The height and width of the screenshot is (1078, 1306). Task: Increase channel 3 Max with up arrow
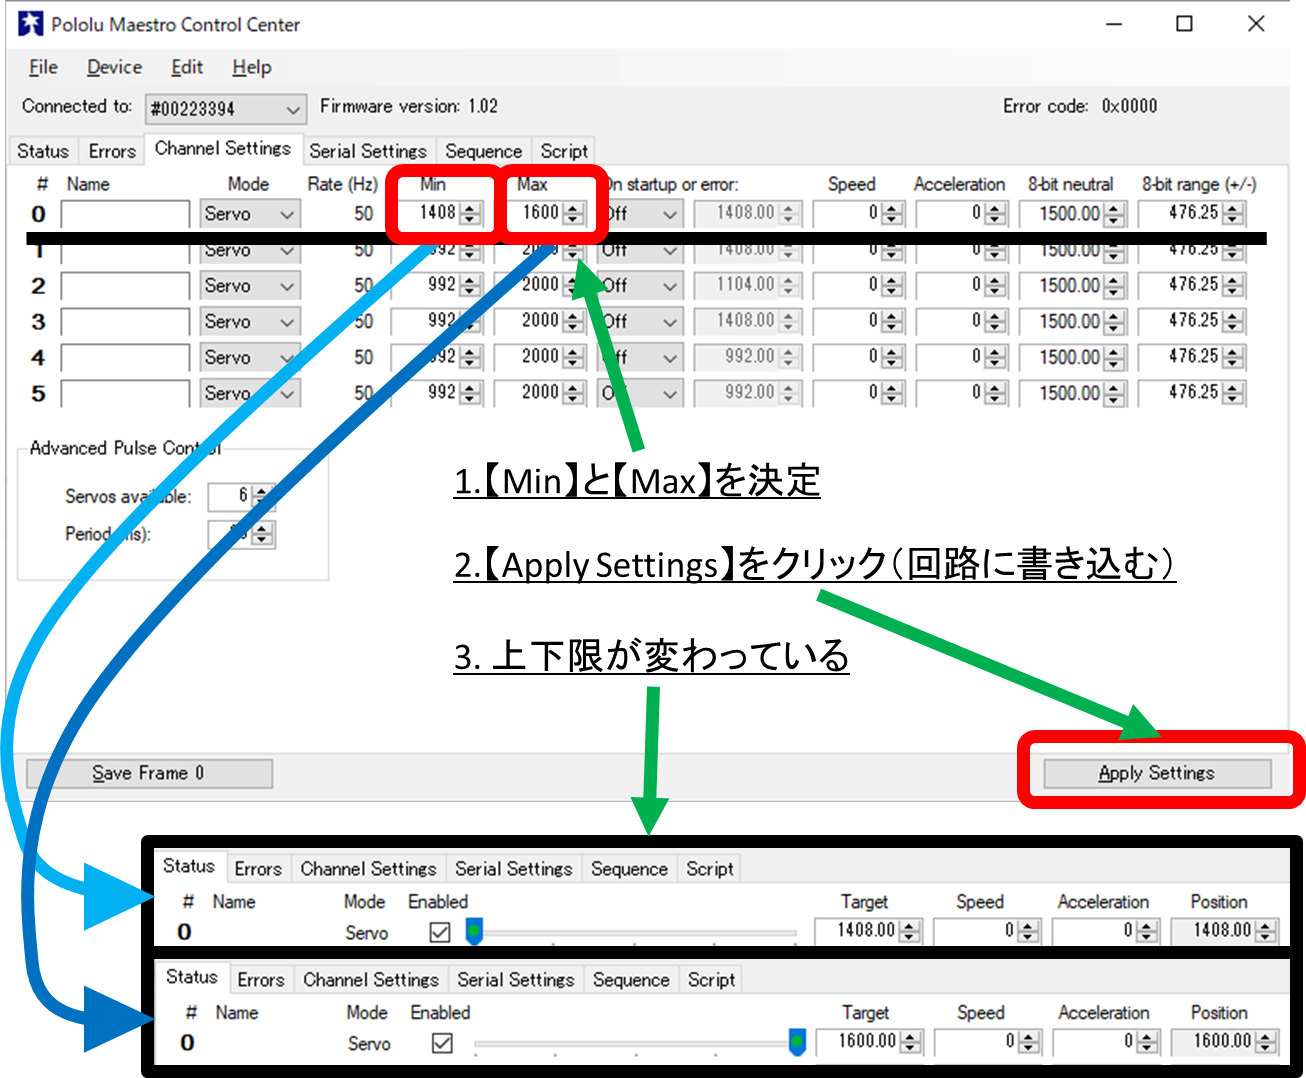(573, 316)
